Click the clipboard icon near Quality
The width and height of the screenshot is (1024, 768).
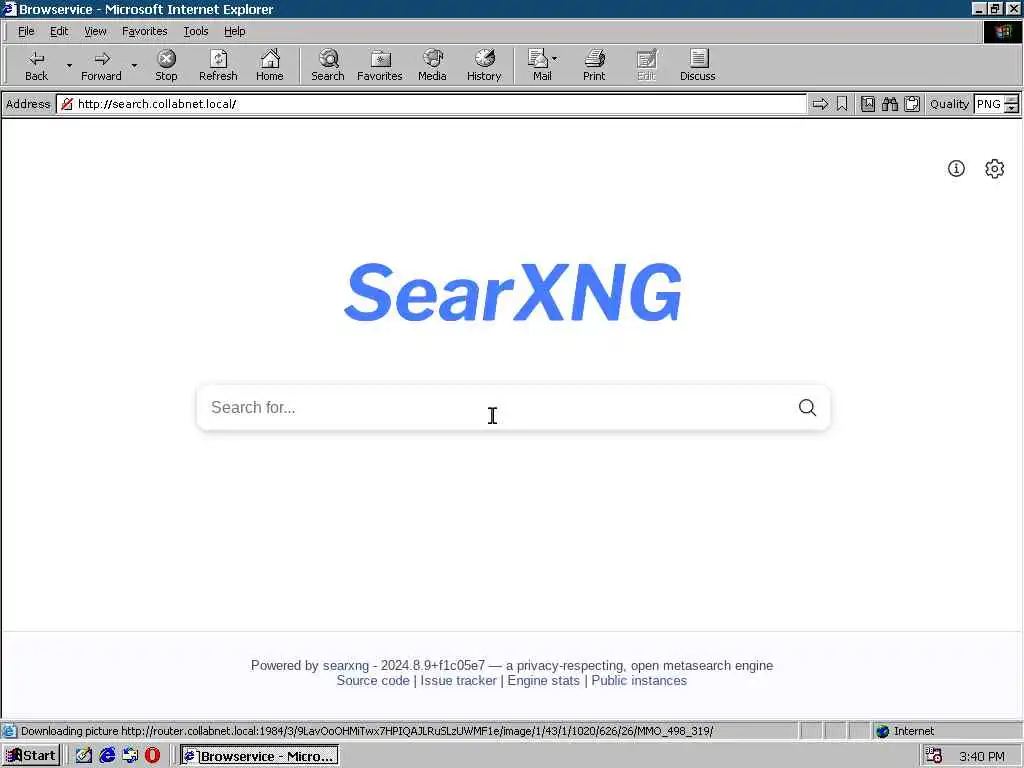912,104
